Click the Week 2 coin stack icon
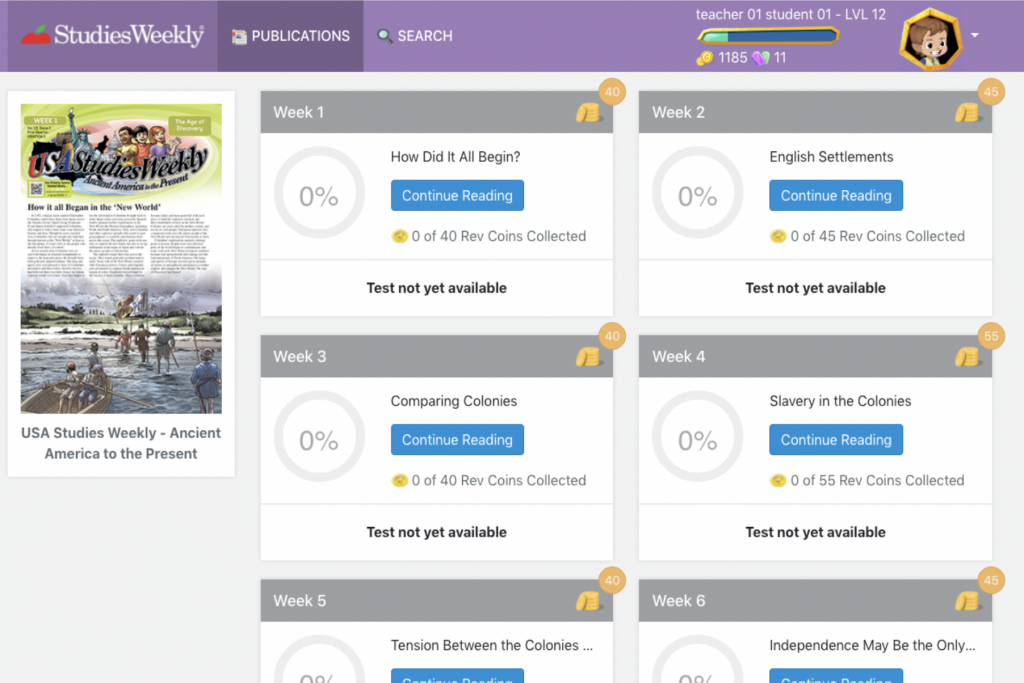 967,113
